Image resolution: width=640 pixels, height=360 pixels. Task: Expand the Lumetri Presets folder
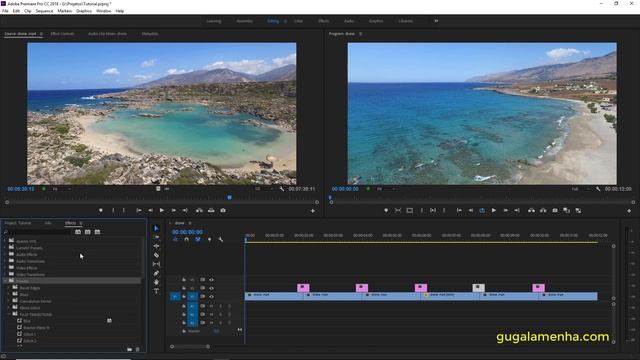5,248
